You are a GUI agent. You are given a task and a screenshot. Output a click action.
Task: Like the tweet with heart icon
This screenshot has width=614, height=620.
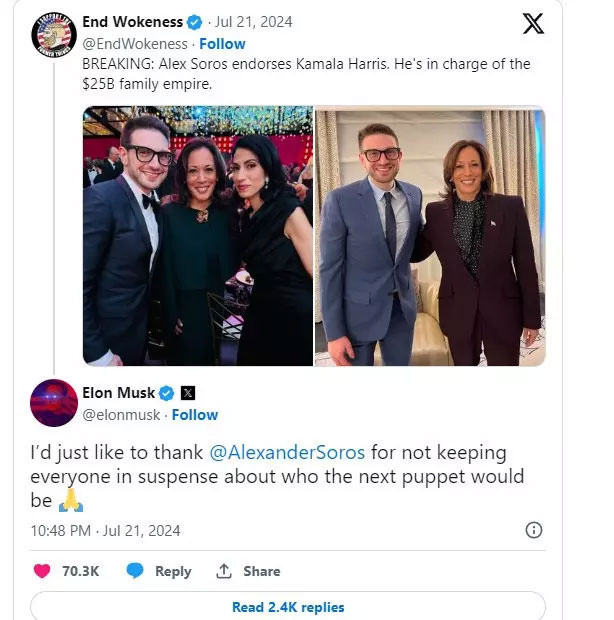point(42,571)
